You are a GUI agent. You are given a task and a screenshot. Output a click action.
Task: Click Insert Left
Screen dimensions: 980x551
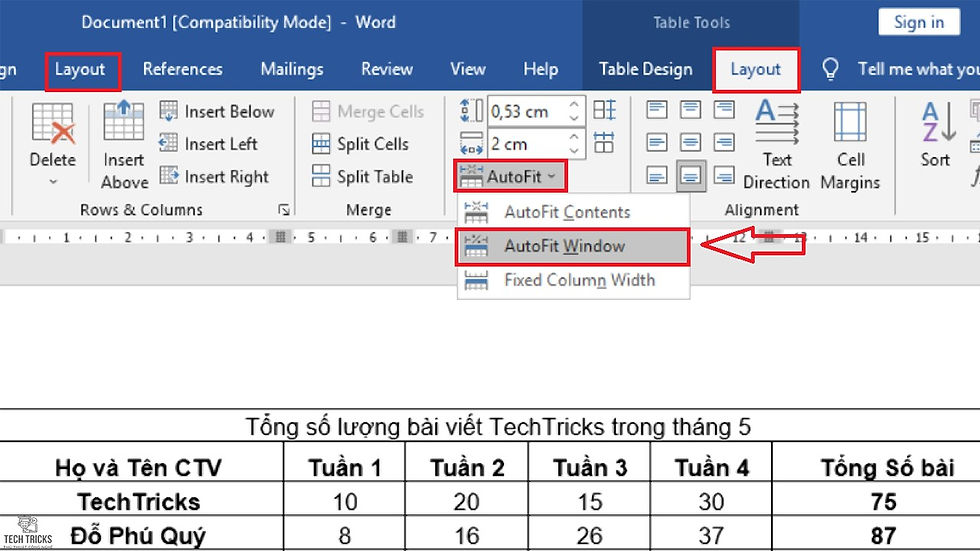pos(208,144)
